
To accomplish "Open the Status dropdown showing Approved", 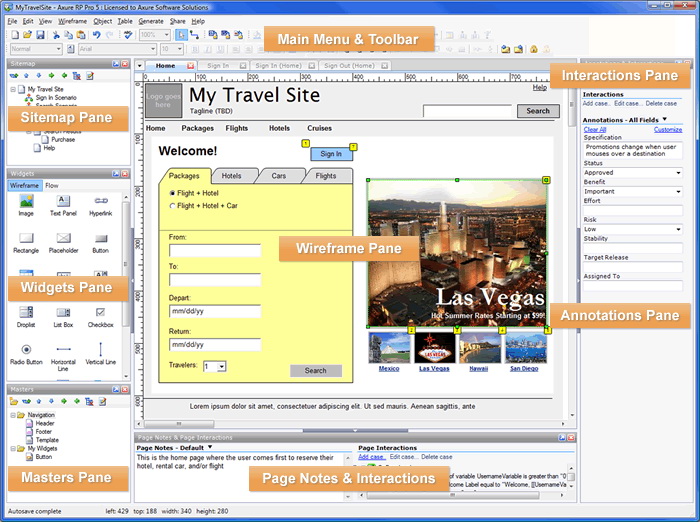I will pyautogui.click(x=633, y=173).
